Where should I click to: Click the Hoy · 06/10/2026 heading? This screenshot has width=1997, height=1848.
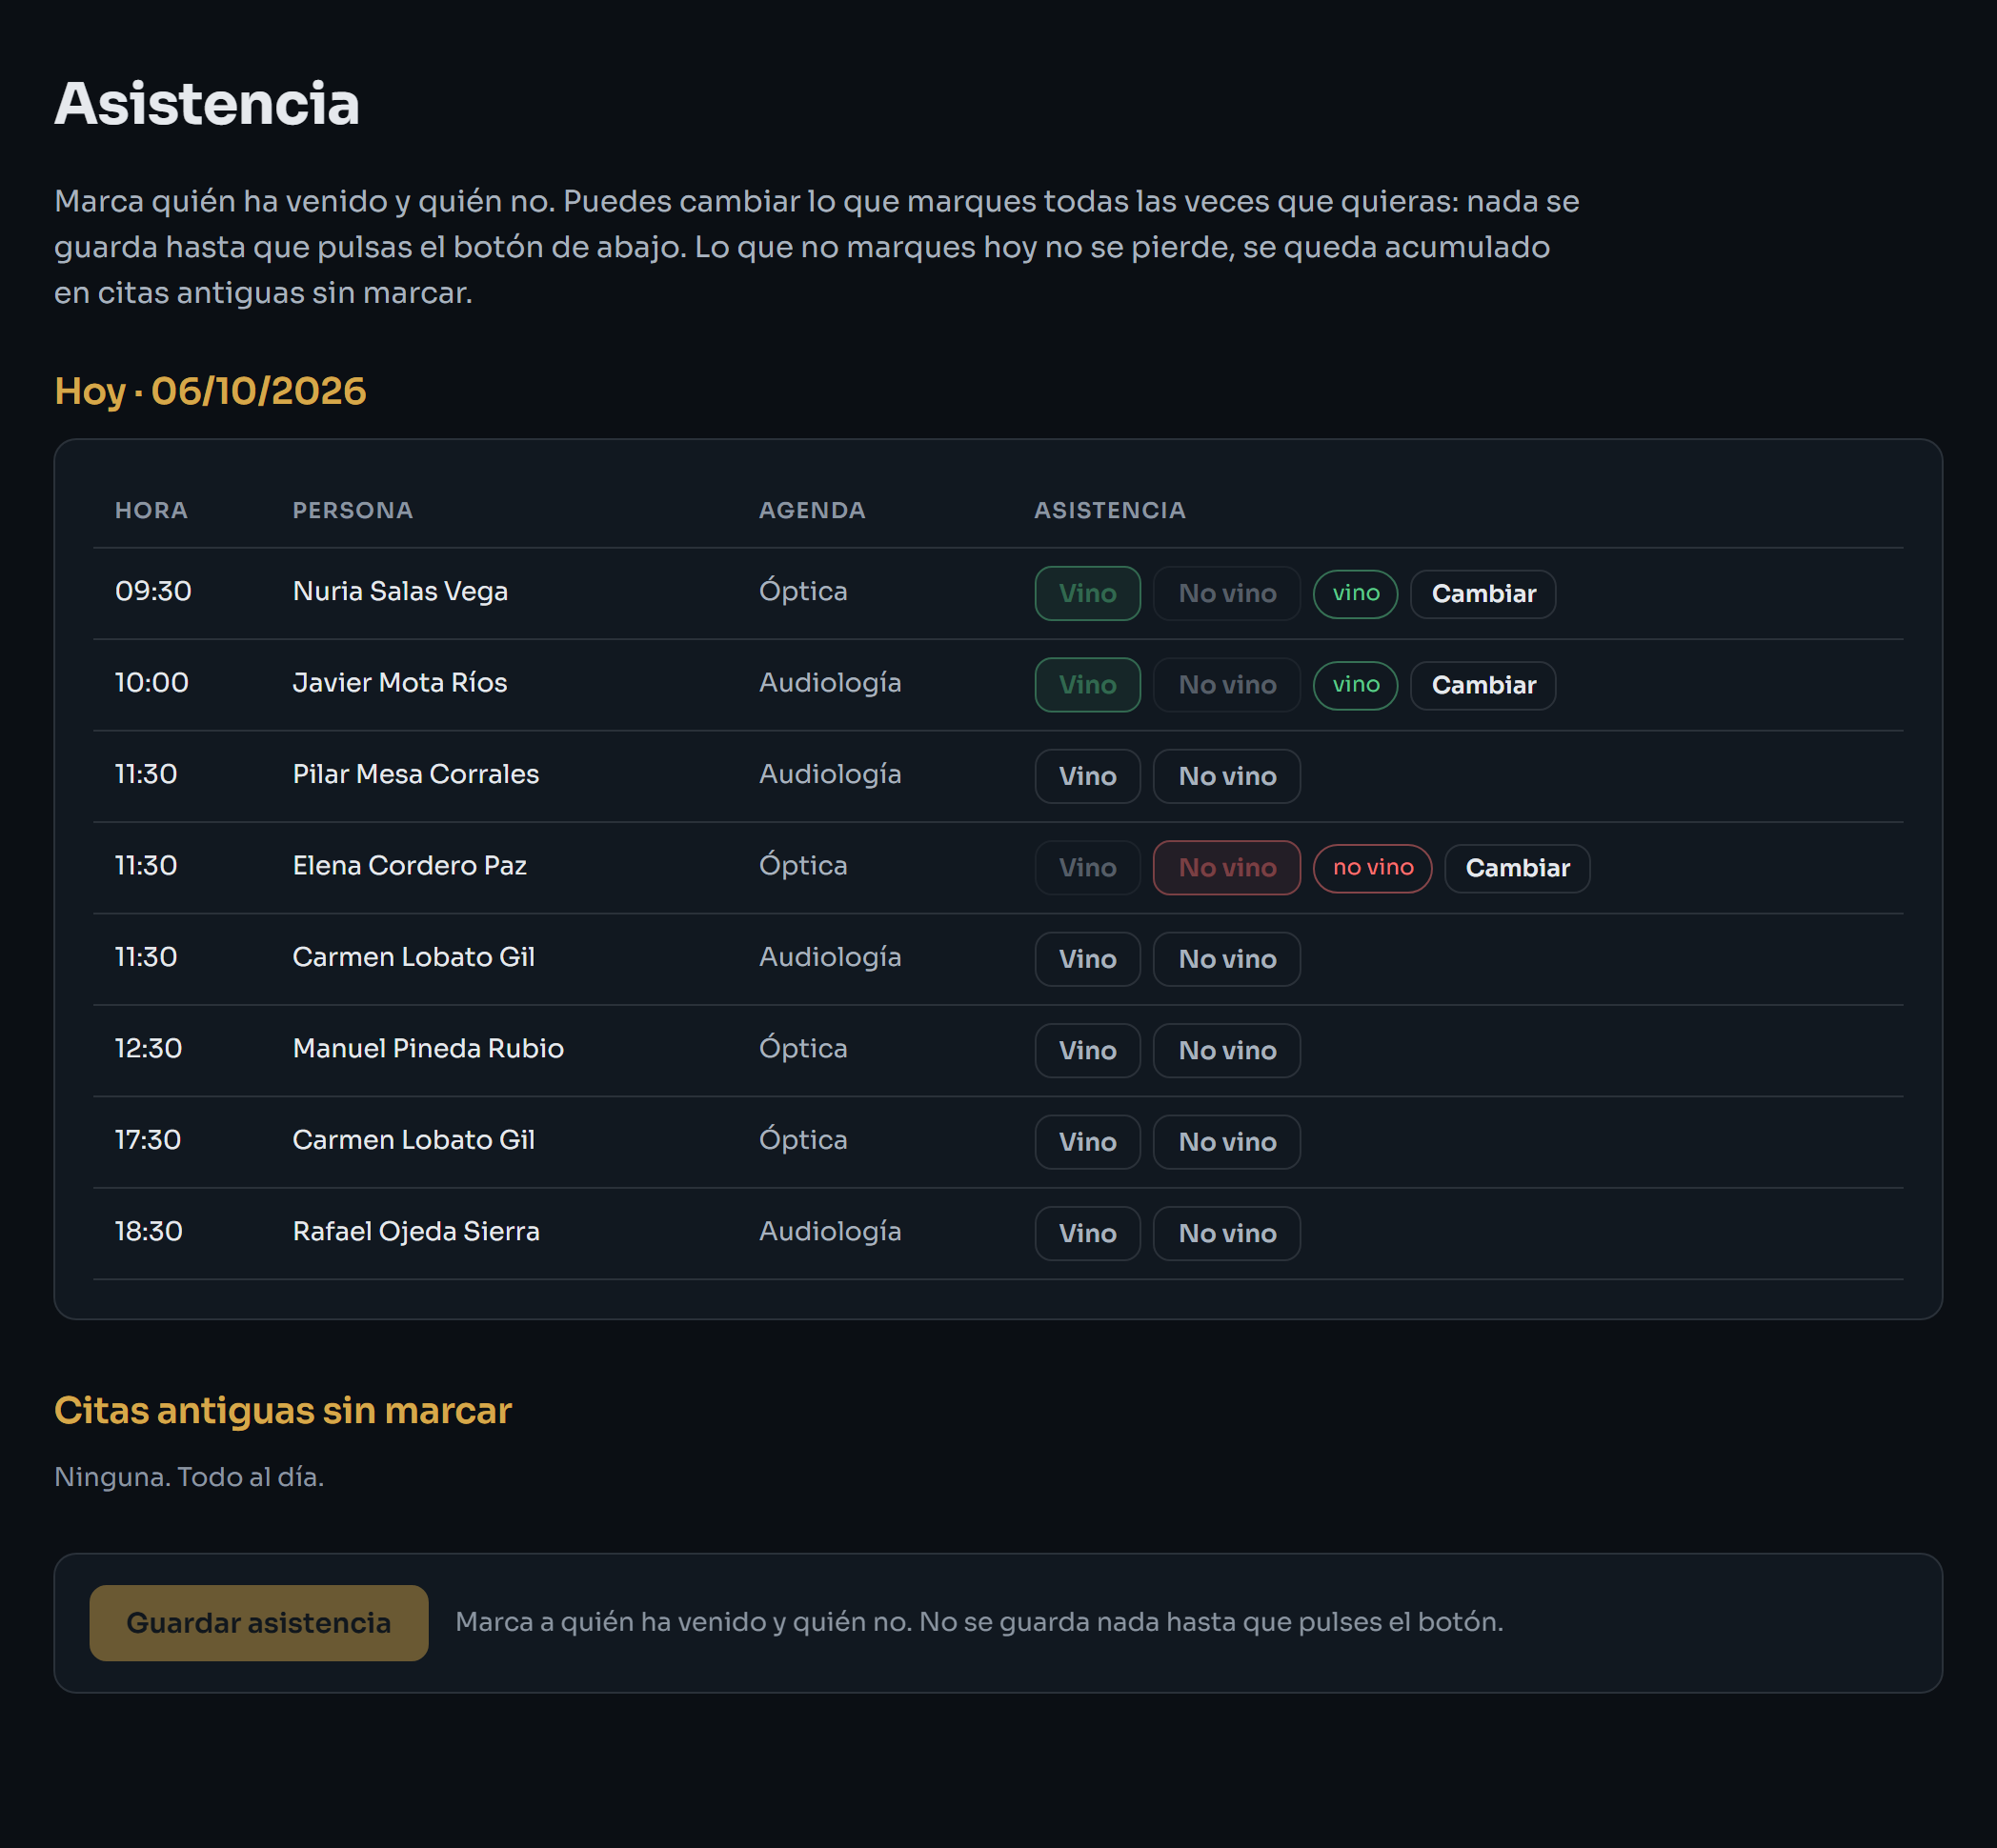coord(210,391)
